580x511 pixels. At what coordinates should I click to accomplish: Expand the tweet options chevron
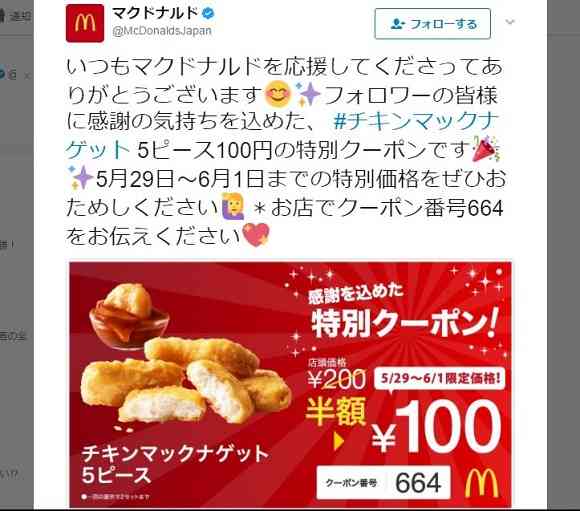click(510, 22)
